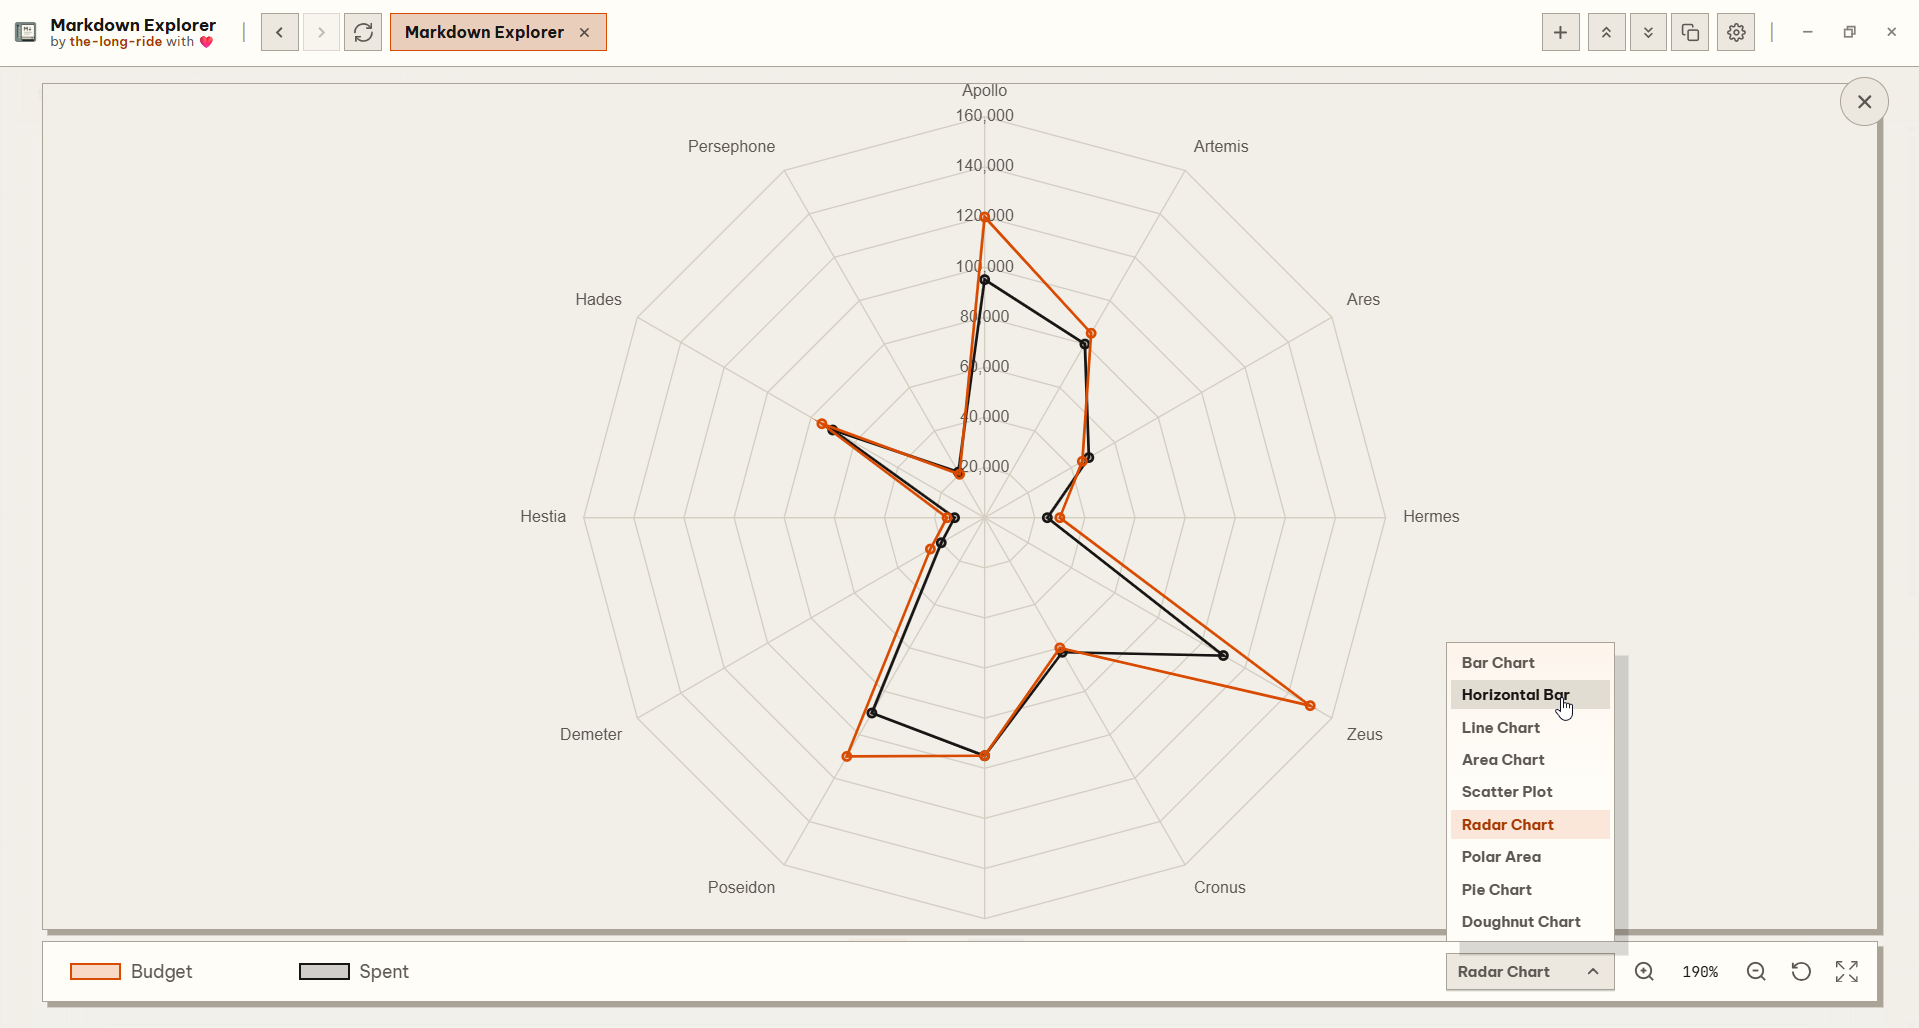Image resolution: width=1919 pixels, height=1028 pixels.
Task: Choose Area Chart from the chart menu
Action: coord(1530,759)
